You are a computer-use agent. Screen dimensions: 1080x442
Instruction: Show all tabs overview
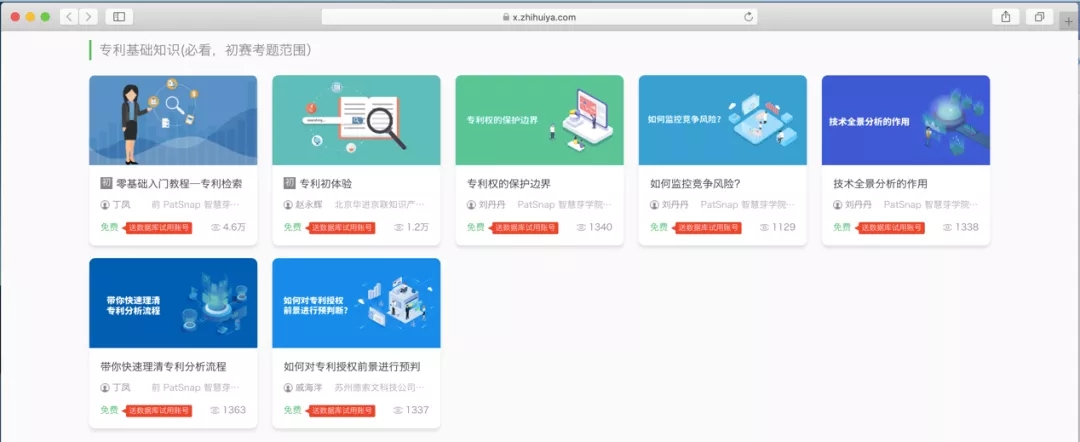[x=1039, y=17]
